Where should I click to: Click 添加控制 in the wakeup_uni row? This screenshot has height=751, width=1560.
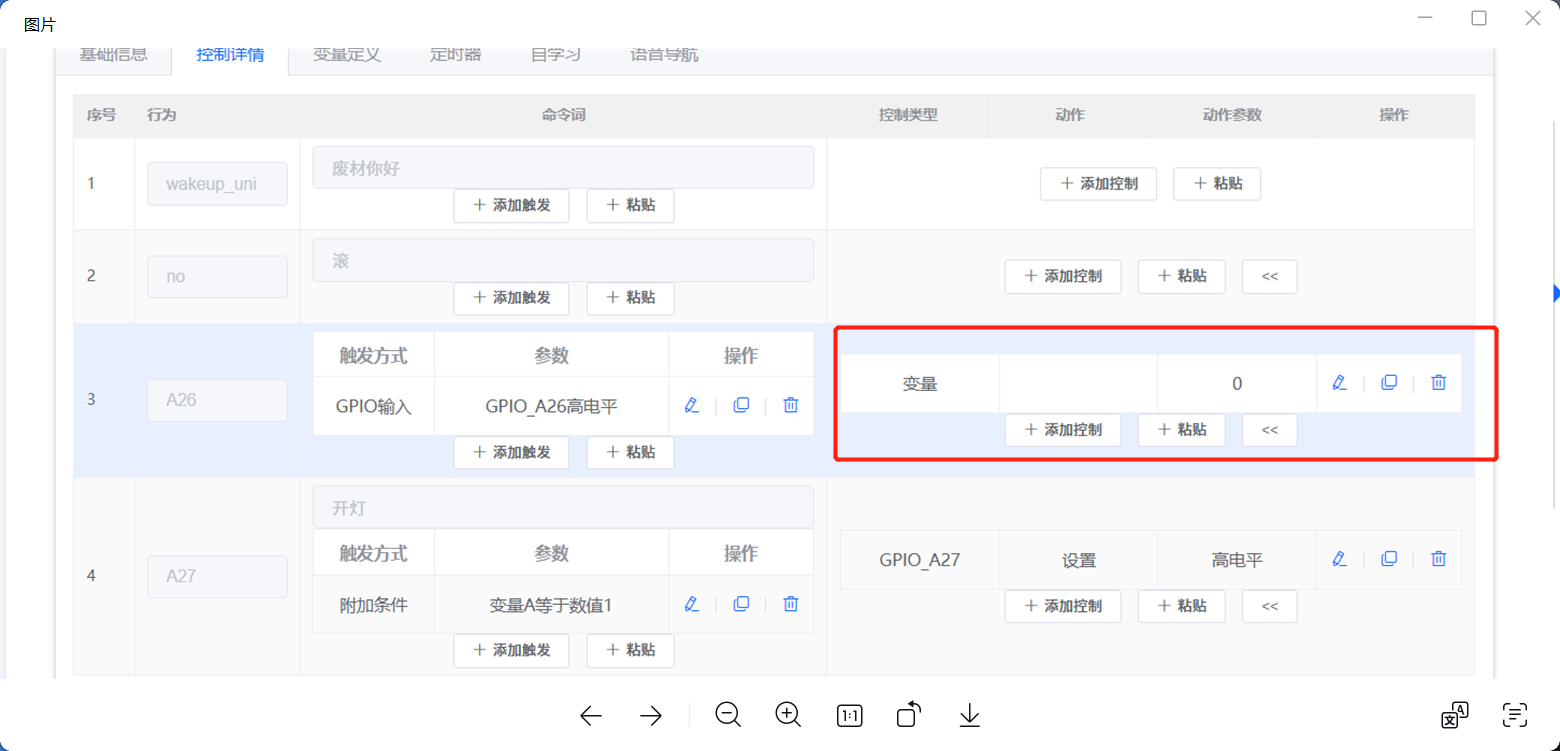pos(1098,184)
